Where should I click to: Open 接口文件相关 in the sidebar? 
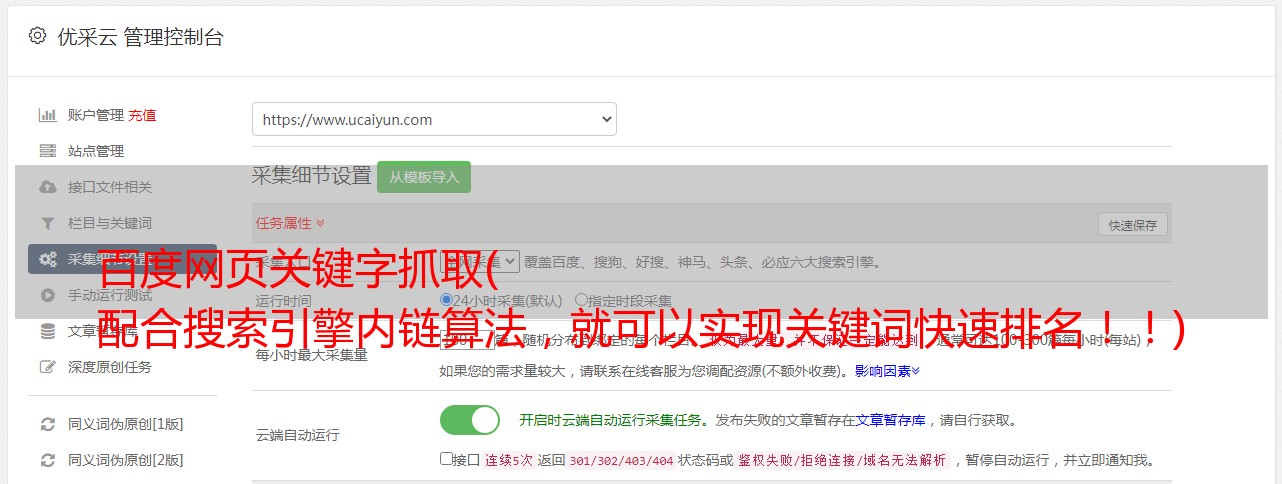click(x=110, y=187)
